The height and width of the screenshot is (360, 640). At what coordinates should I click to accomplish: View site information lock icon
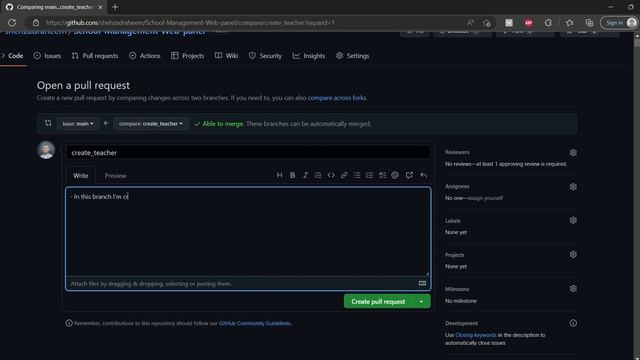tap(36, 23)
